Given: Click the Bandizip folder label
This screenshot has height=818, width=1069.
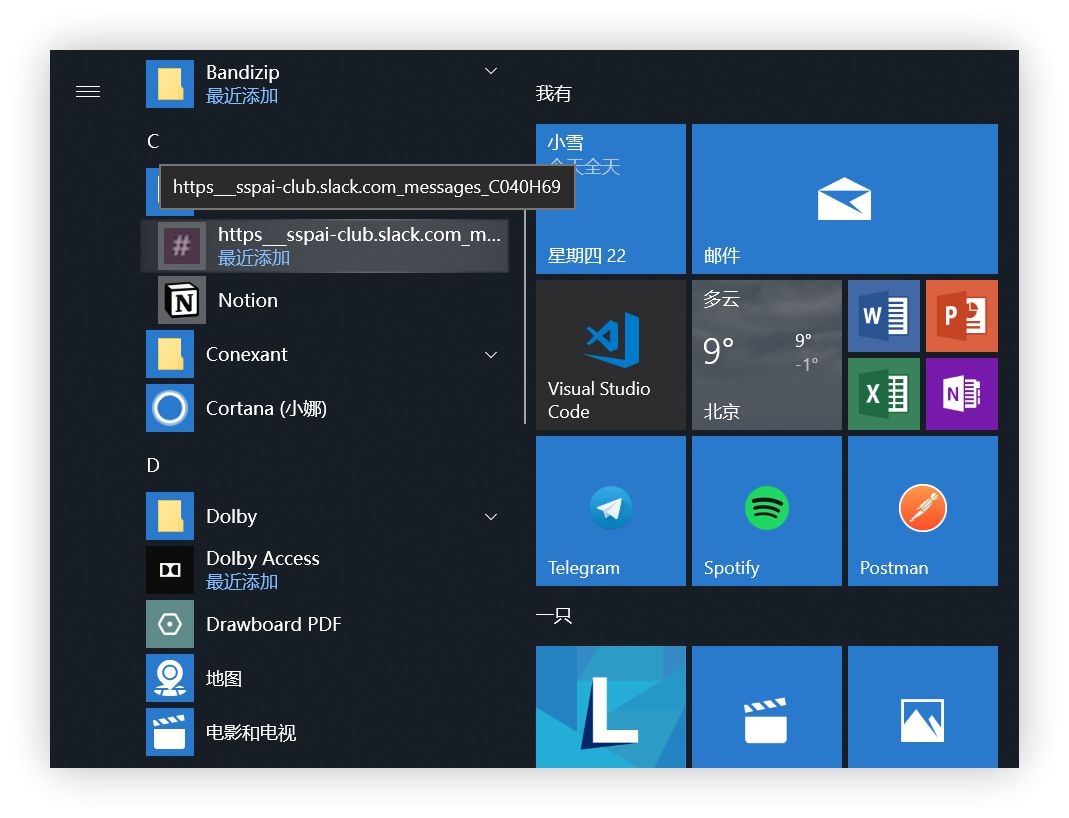Looking at the screenshot, I should 243,72.
